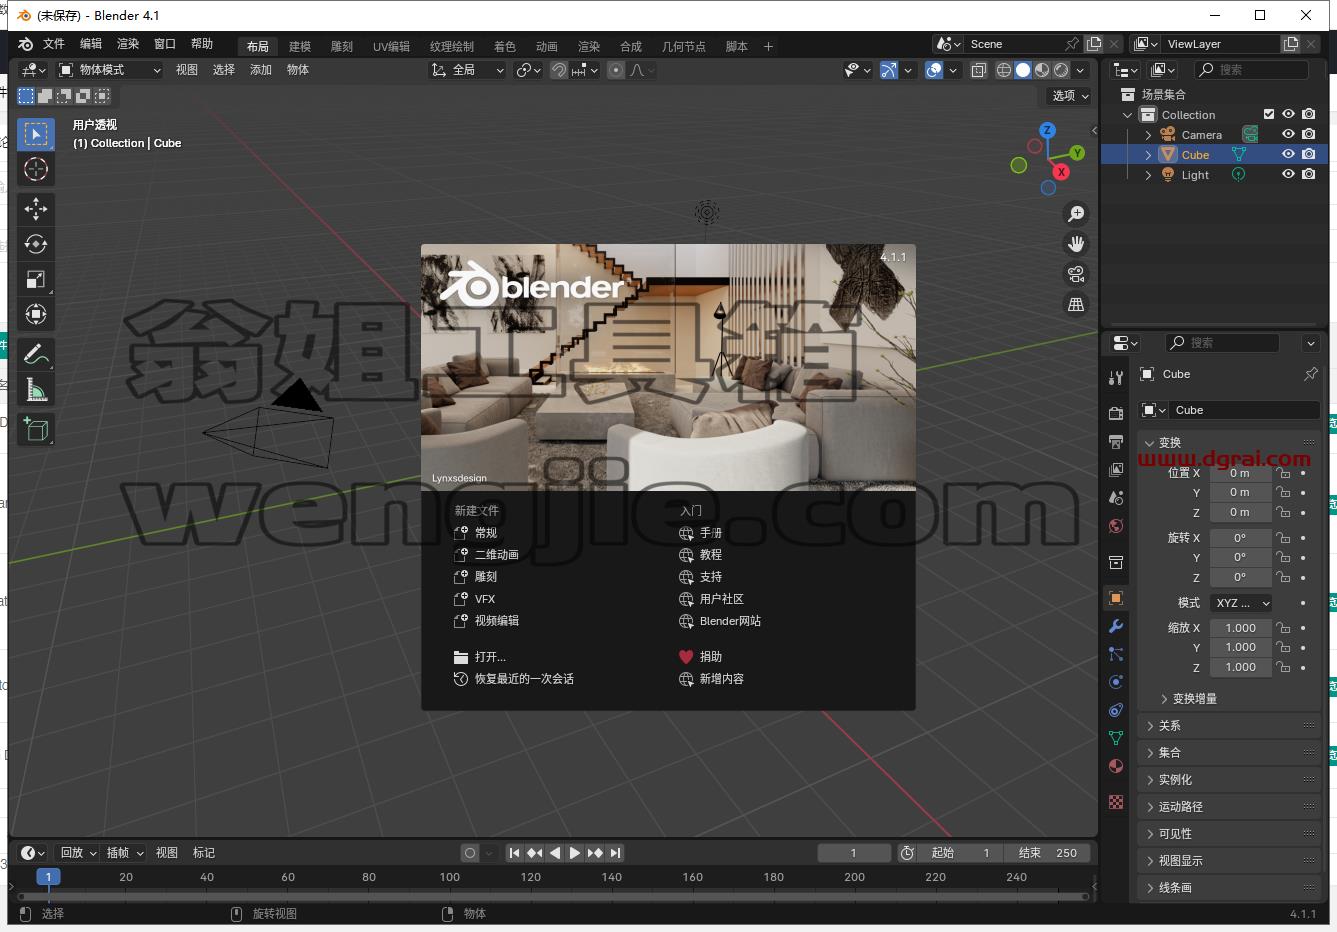Click the timeline frame 1 playhead

[48, 877]
